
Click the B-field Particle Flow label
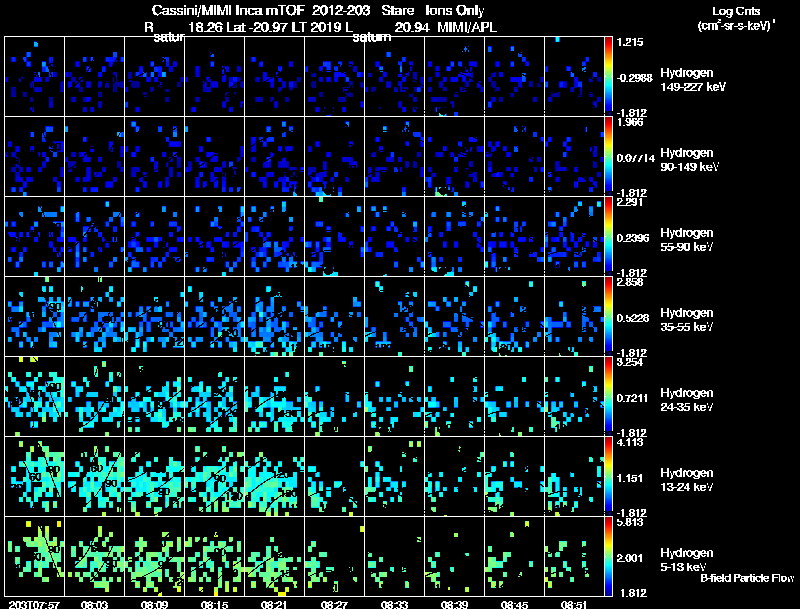pyautogui.click(x=747, y=578)
